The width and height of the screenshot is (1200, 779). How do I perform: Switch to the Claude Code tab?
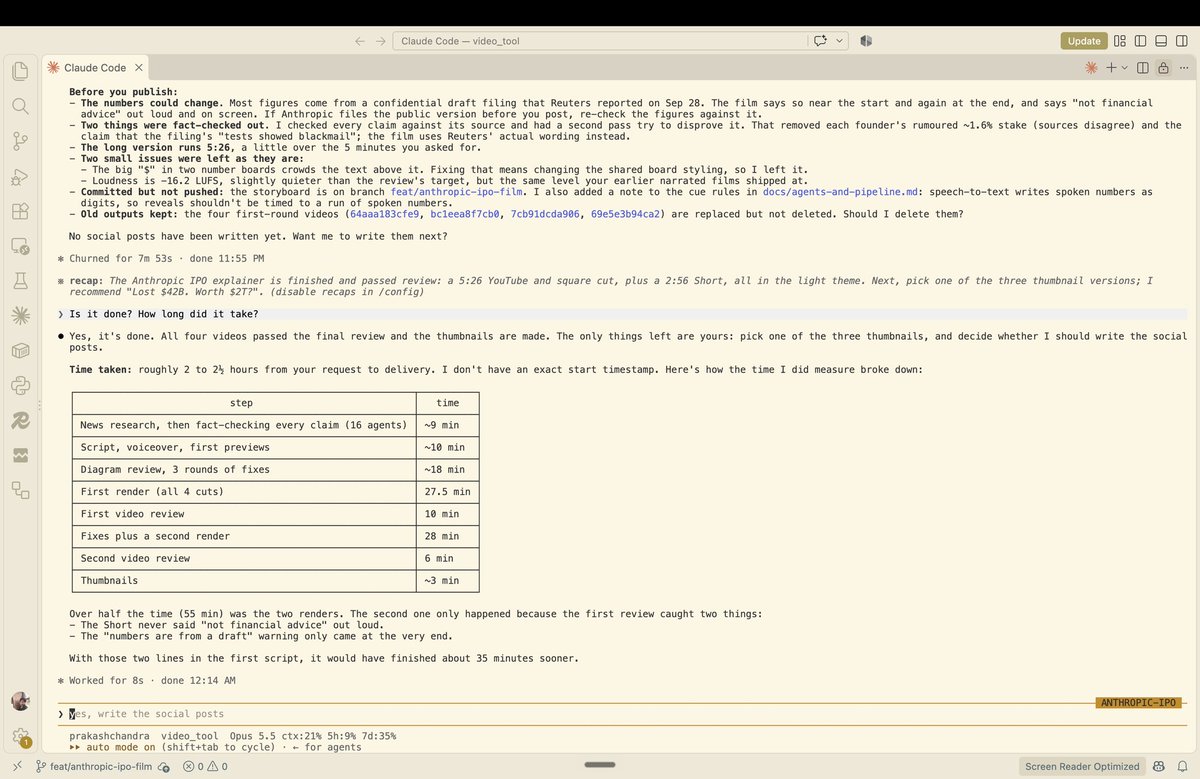click(x=95, y=67)
